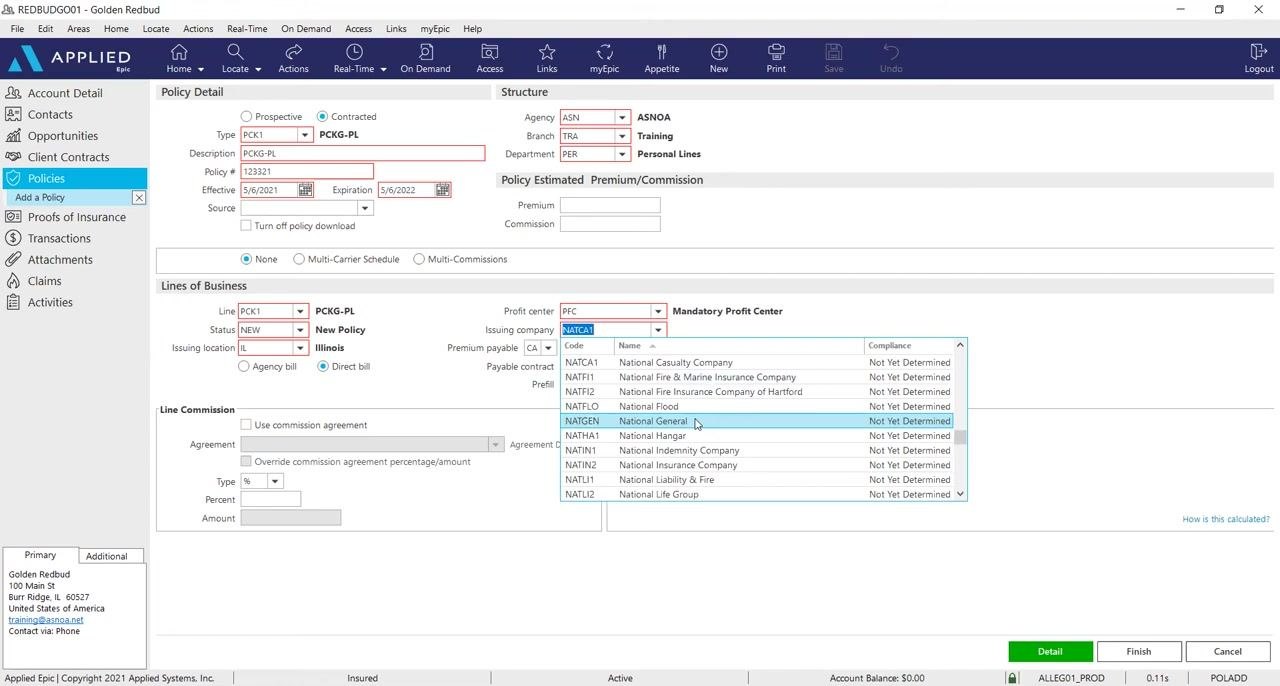1280x686 pixels.
Task: Click the Print toolbar icon
Action: pyautogui.click(x=776, y=58)
